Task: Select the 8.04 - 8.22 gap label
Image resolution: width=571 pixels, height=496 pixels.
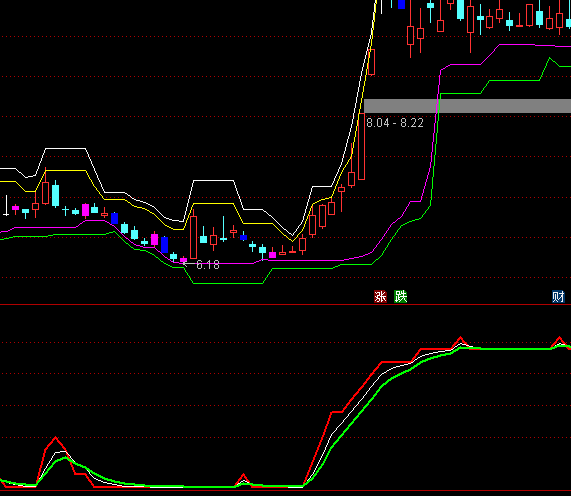Action: [395, 123]
